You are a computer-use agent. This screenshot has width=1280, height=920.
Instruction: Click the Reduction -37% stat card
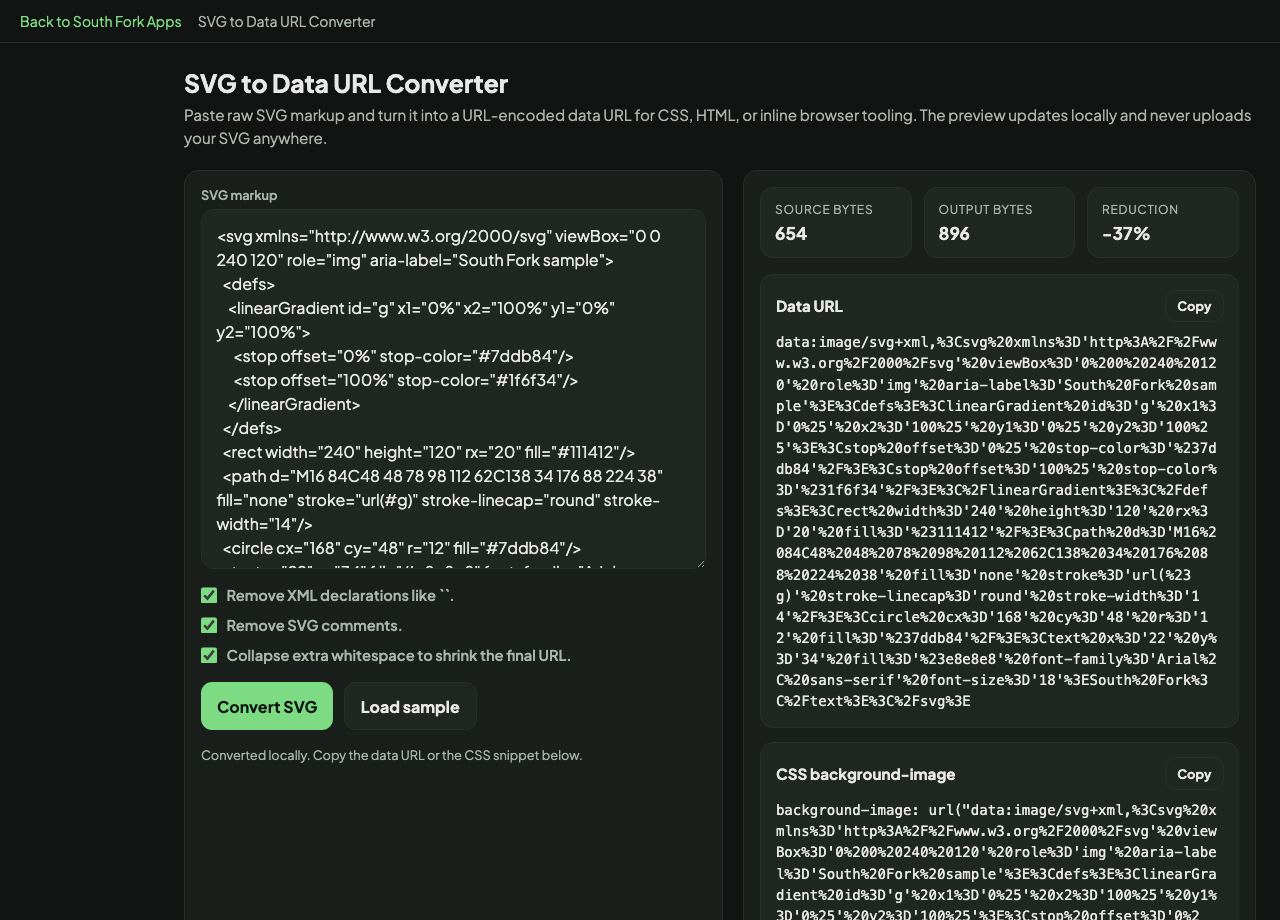tap(1163, 222)
